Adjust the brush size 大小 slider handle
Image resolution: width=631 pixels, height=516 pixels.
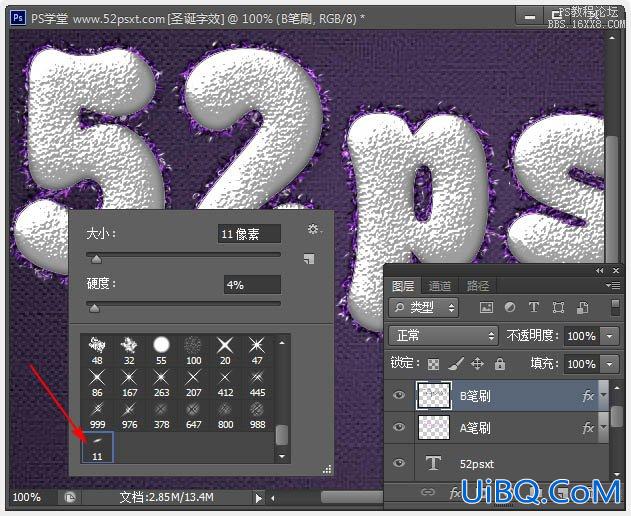tap(96, 259)
